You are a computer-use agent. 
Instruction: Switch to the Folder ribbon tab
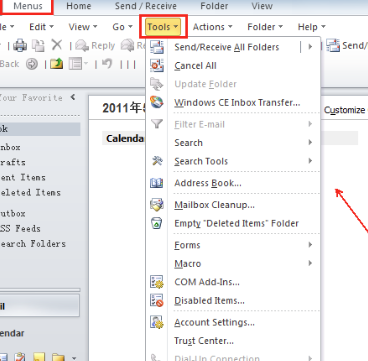tap(214, 6)
